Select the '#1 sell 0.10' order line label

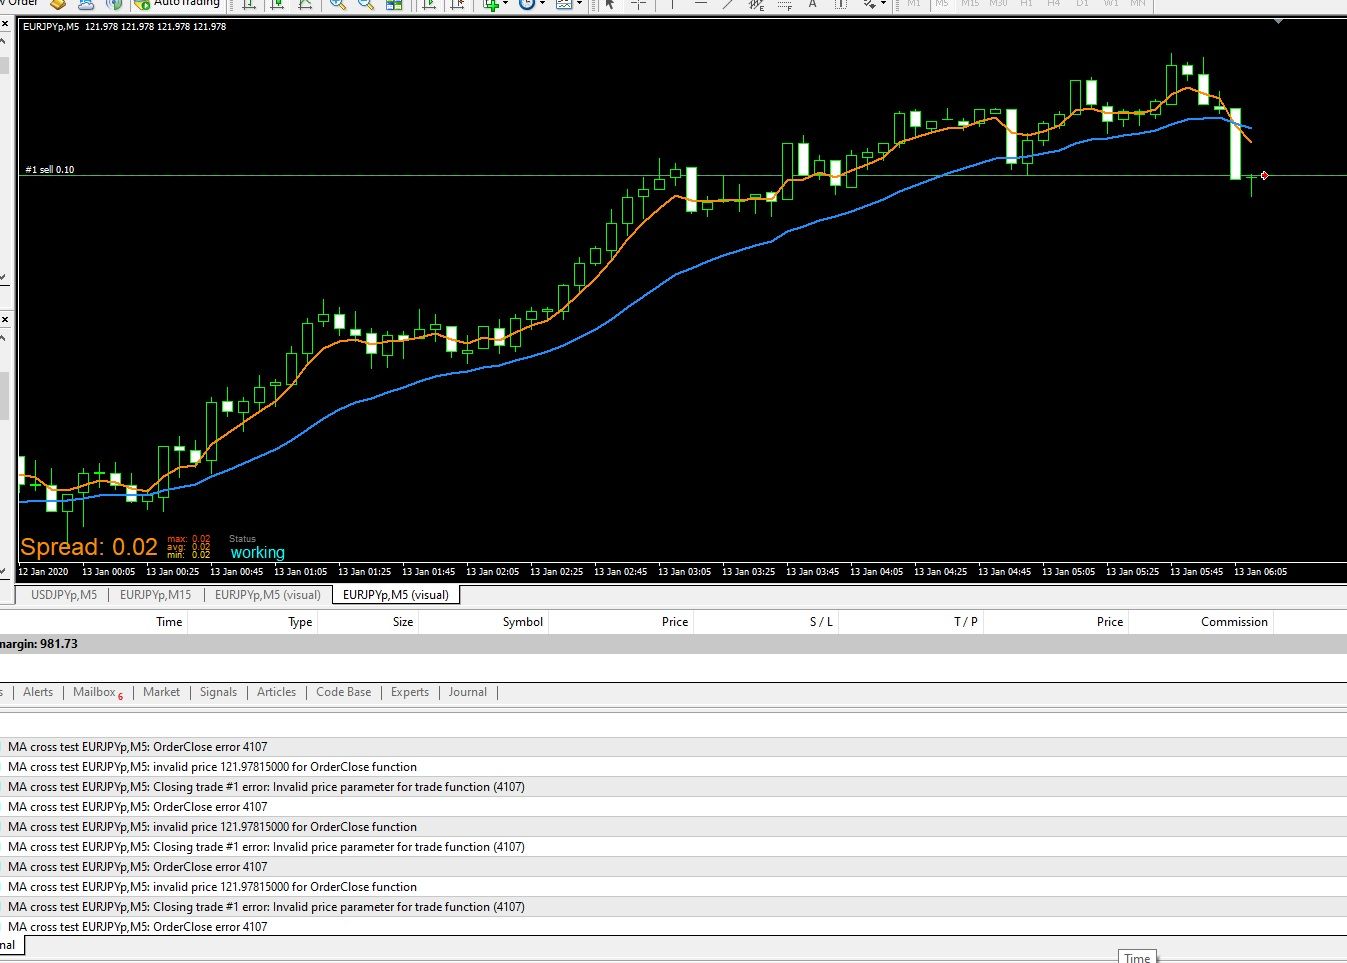pyautogui.click(x=50, y=169)
